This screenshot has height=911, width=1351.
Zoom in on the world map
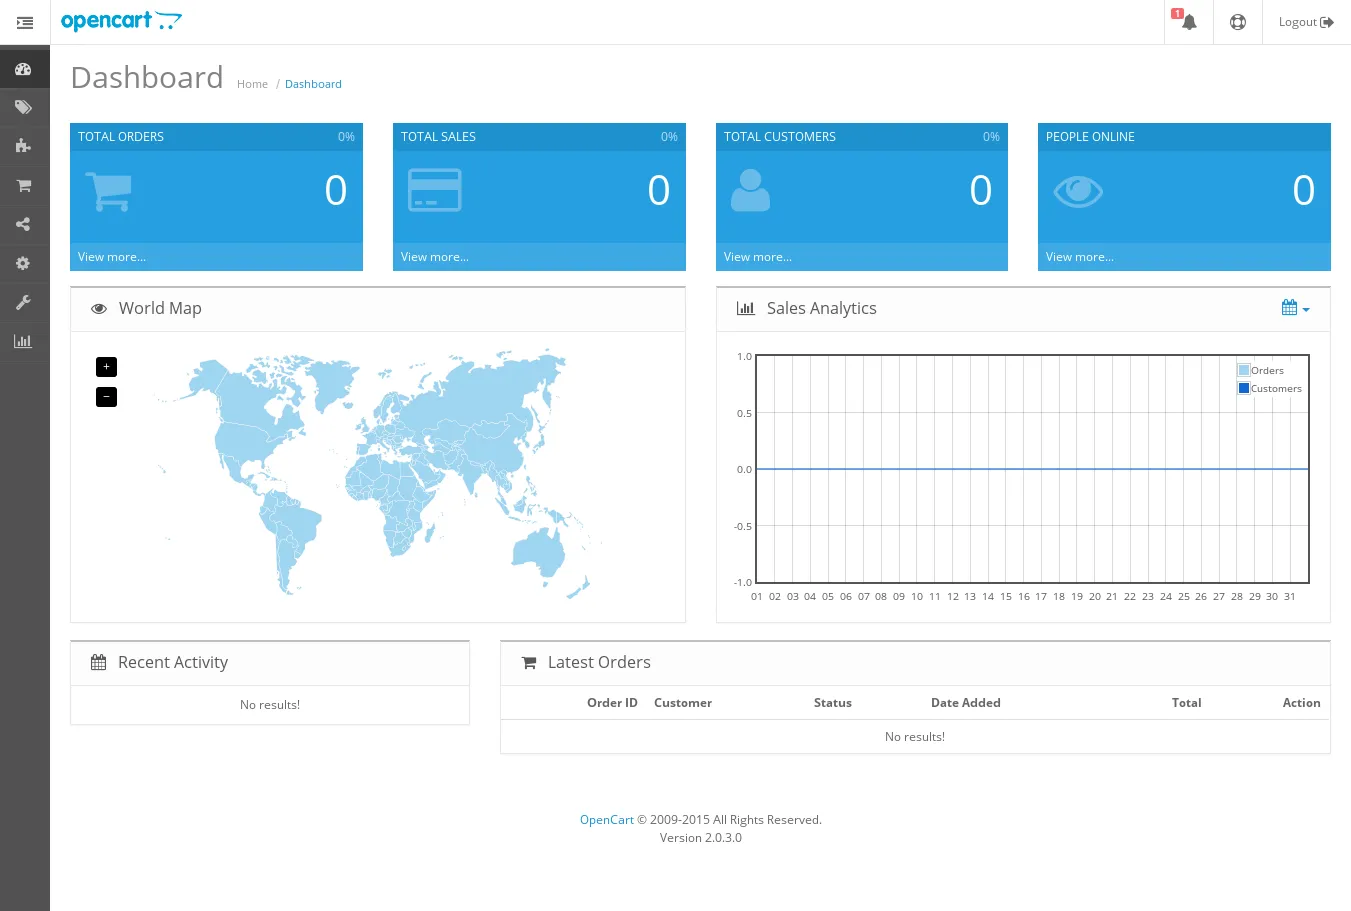(x=106, y=367)
